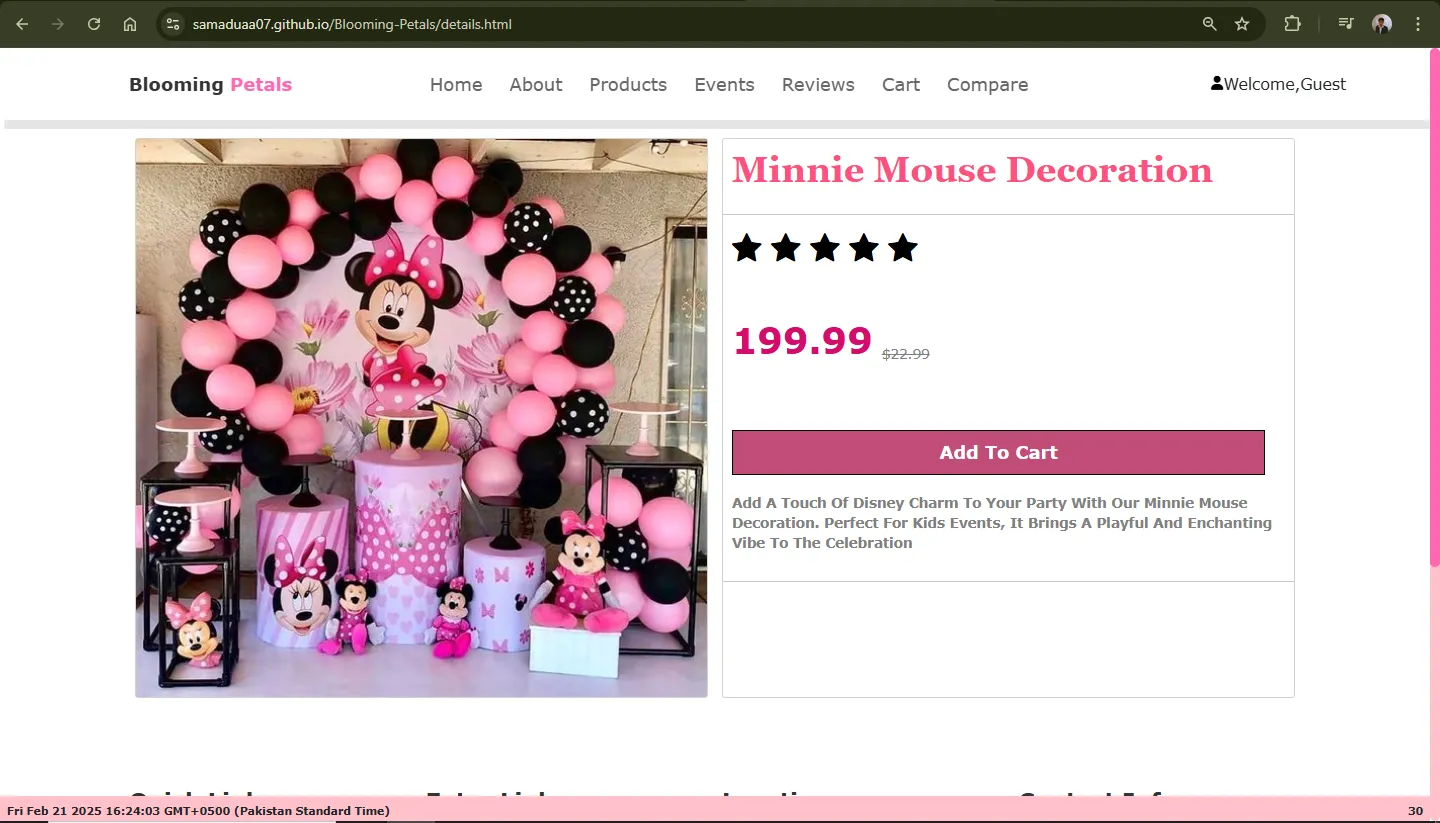Bookmark this page with the star icon
1440x823 pixels.
coord(1242,24)
